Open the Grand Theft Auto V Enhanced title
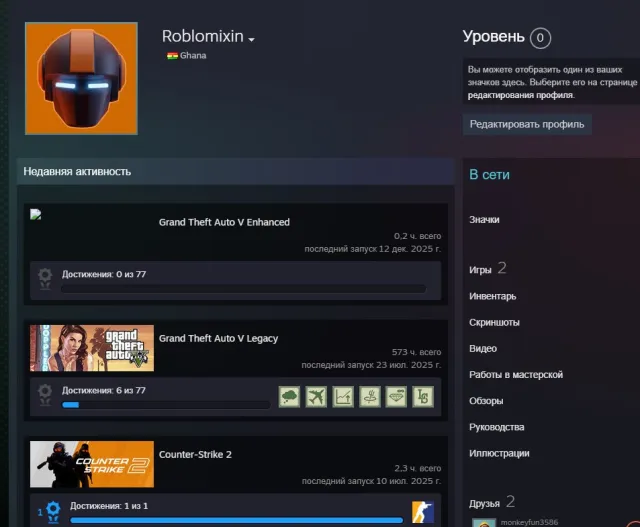The image size is (640, 527). pyautogui.click(x=224, y=222)
